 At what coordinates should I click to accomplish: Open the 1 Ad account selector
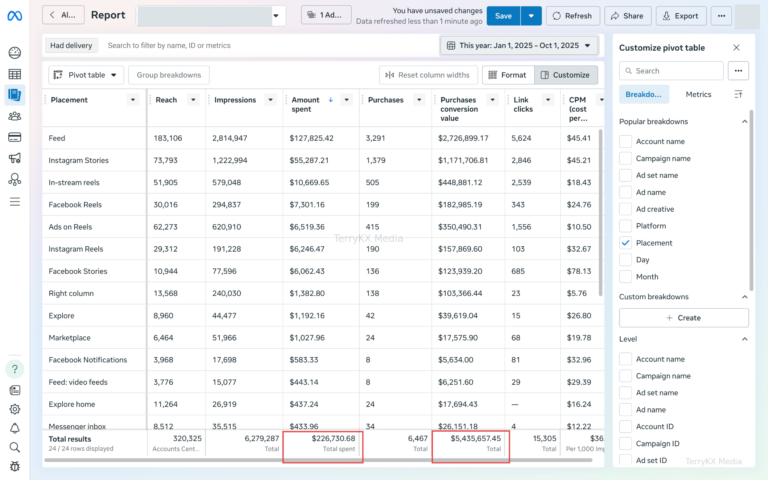[326, 15]
